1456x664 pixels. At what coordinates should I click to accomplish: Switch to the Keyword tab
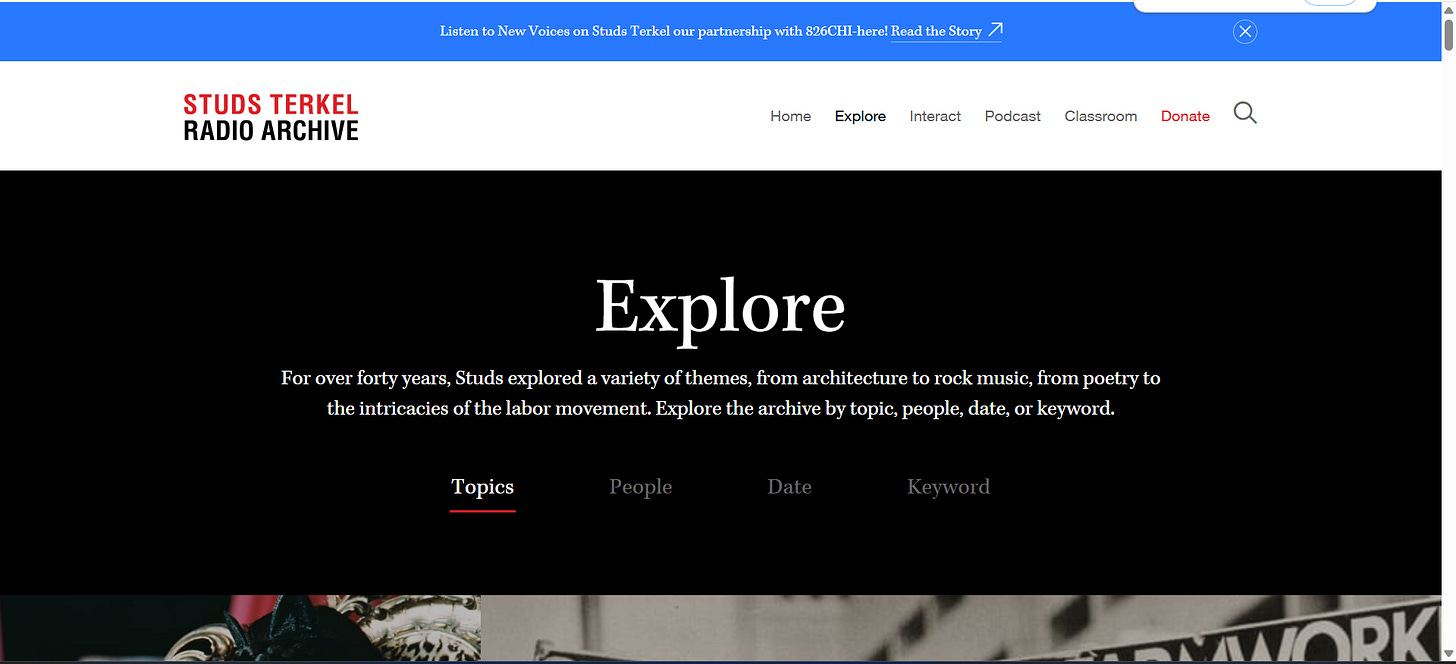(x=948, y=487)
